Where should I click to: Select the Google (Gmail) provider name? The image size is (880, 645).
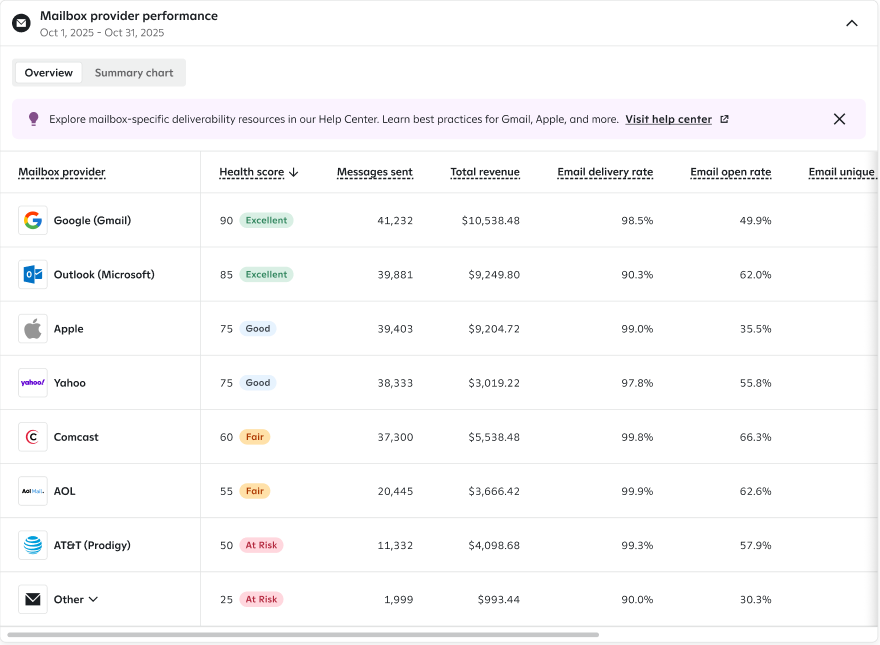point(92,220)
